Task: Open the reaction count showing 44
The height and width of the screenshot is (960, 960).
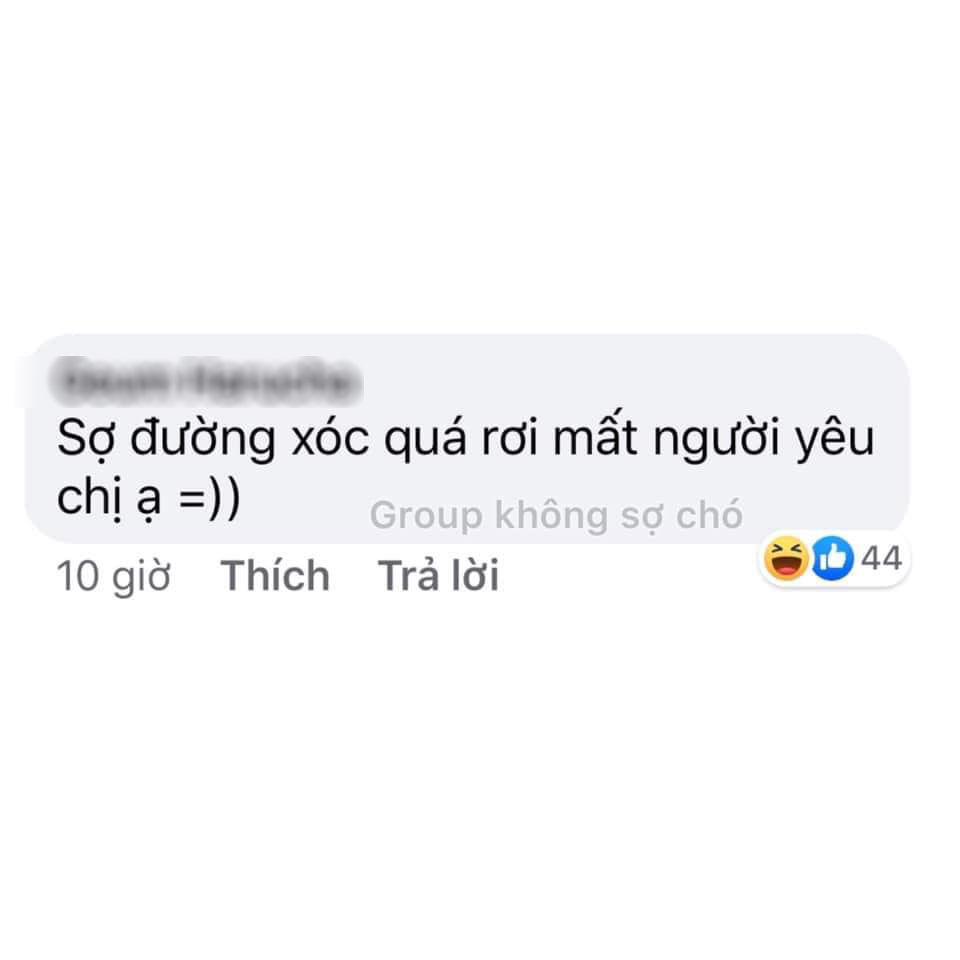Action: pos(881,558)
